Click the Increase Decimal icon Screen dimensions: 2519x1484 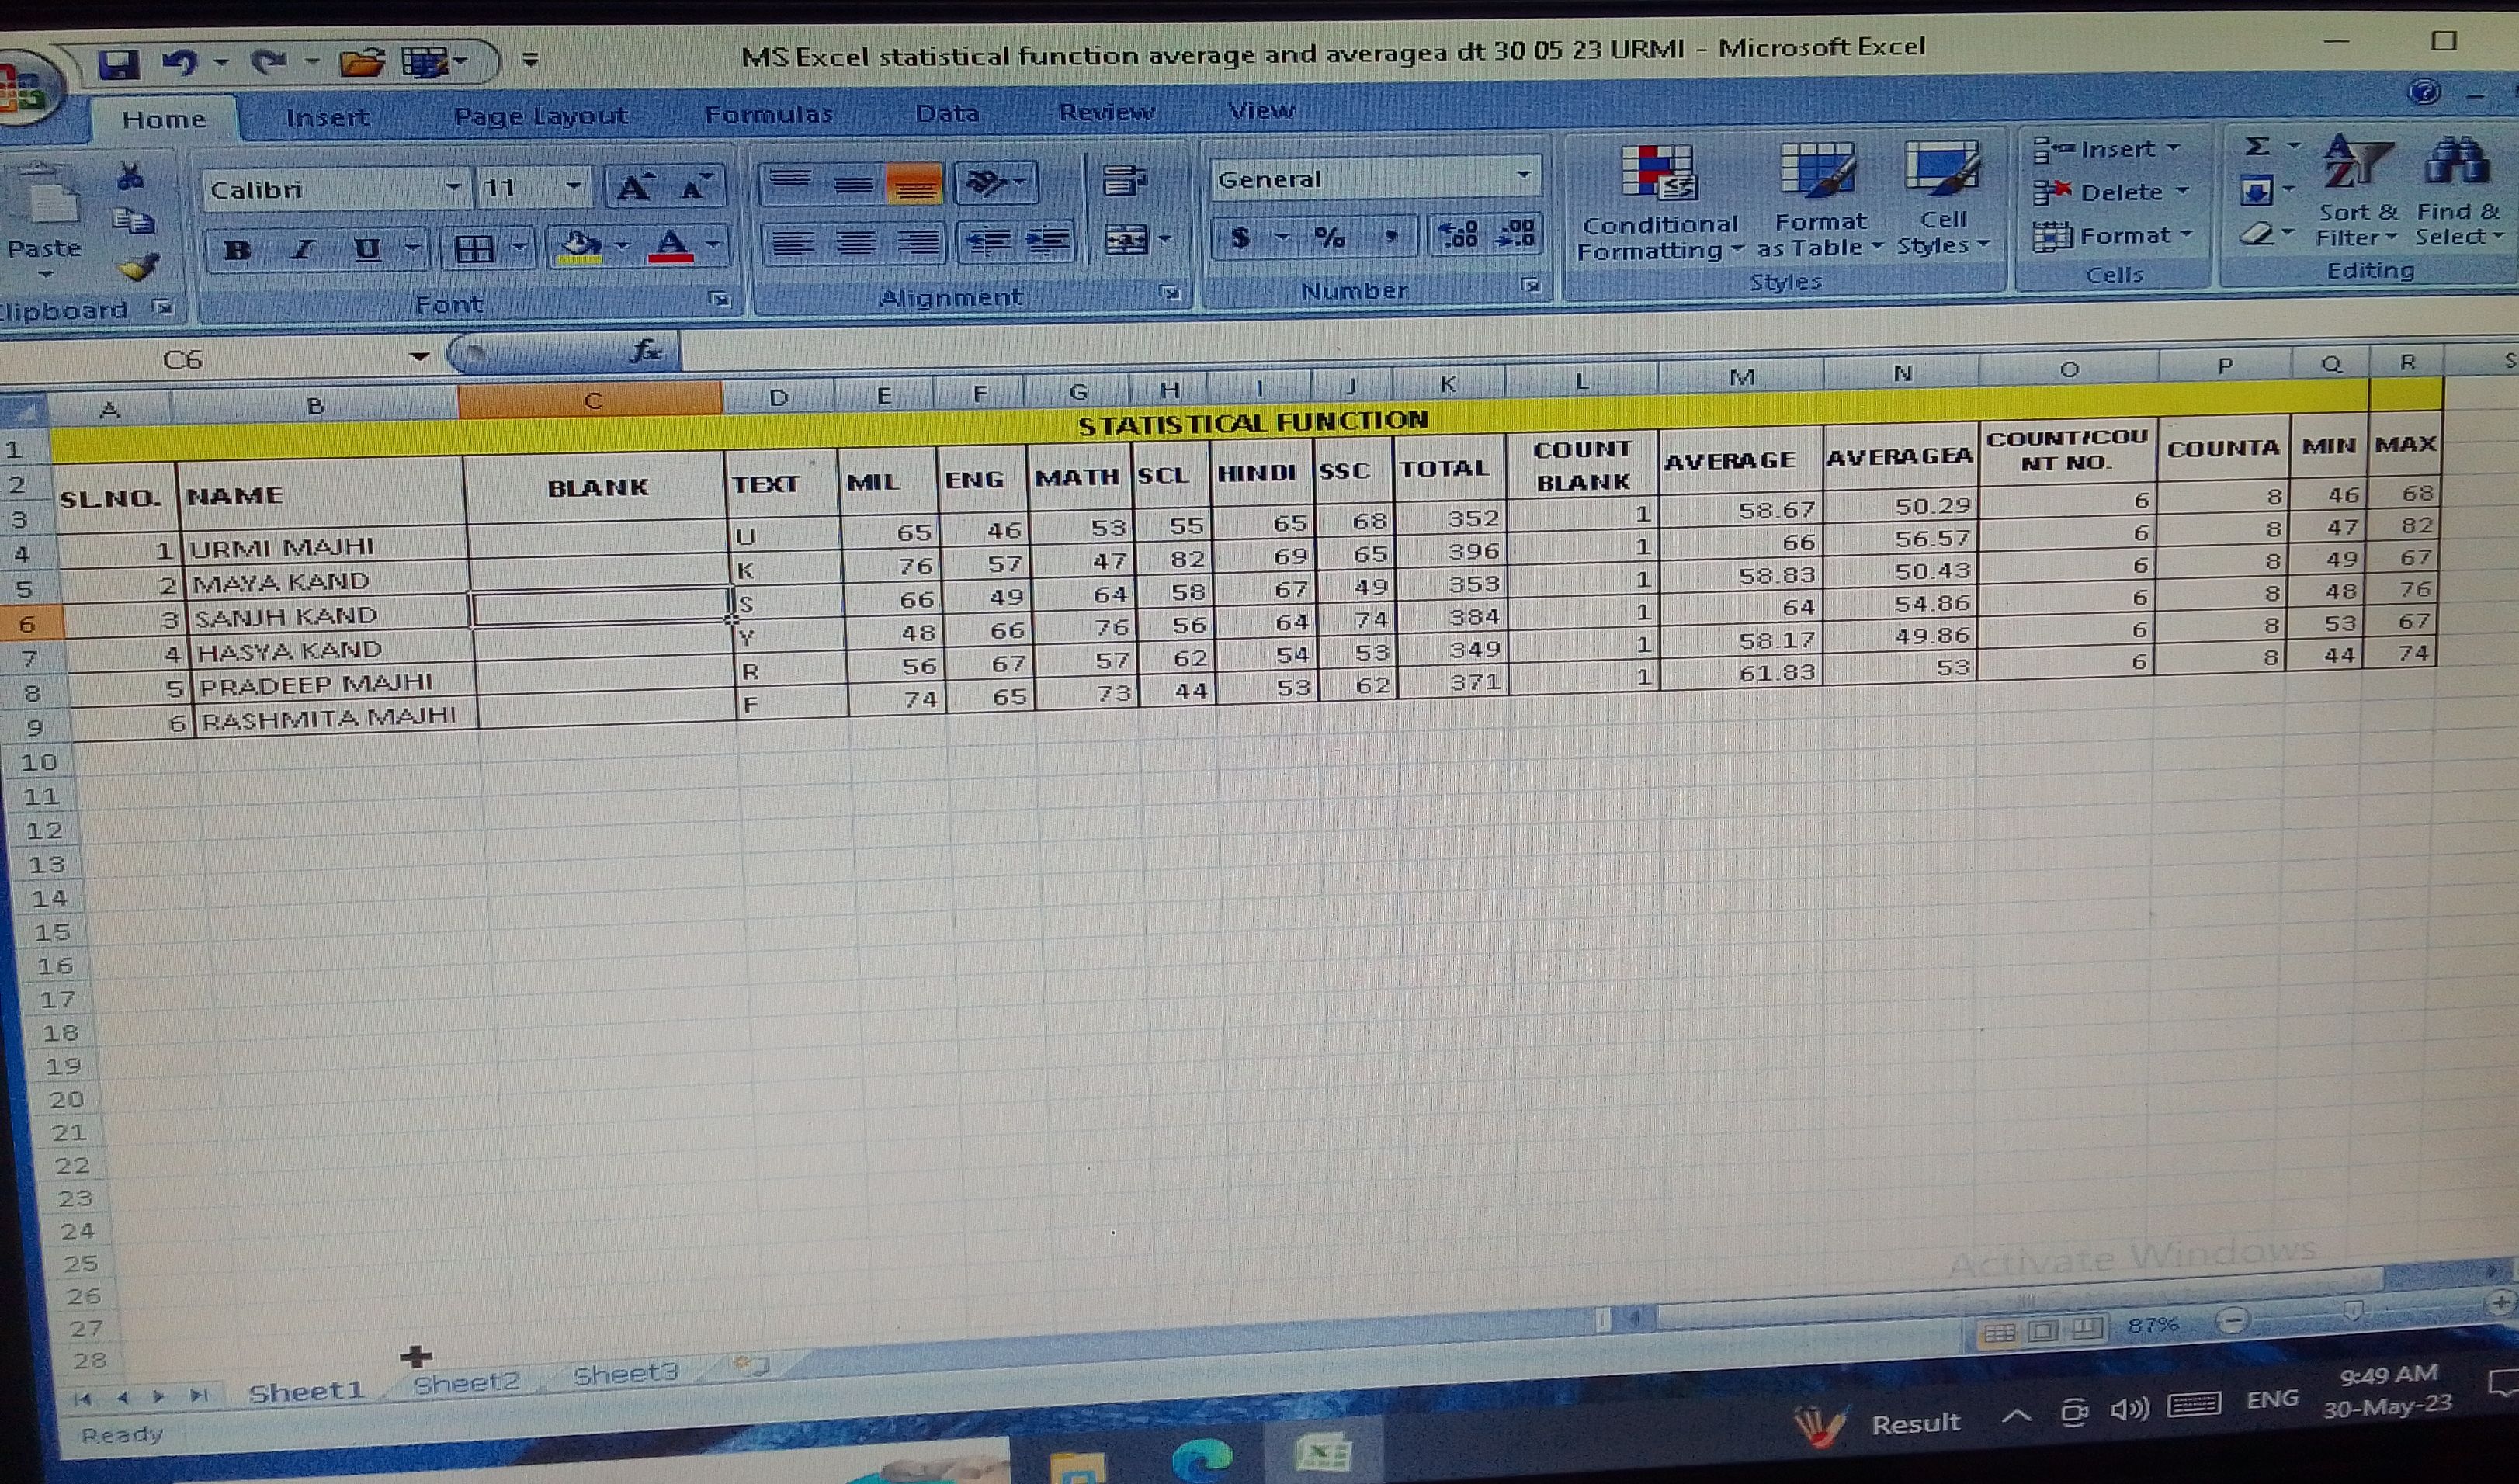[x=1458, y=236]
